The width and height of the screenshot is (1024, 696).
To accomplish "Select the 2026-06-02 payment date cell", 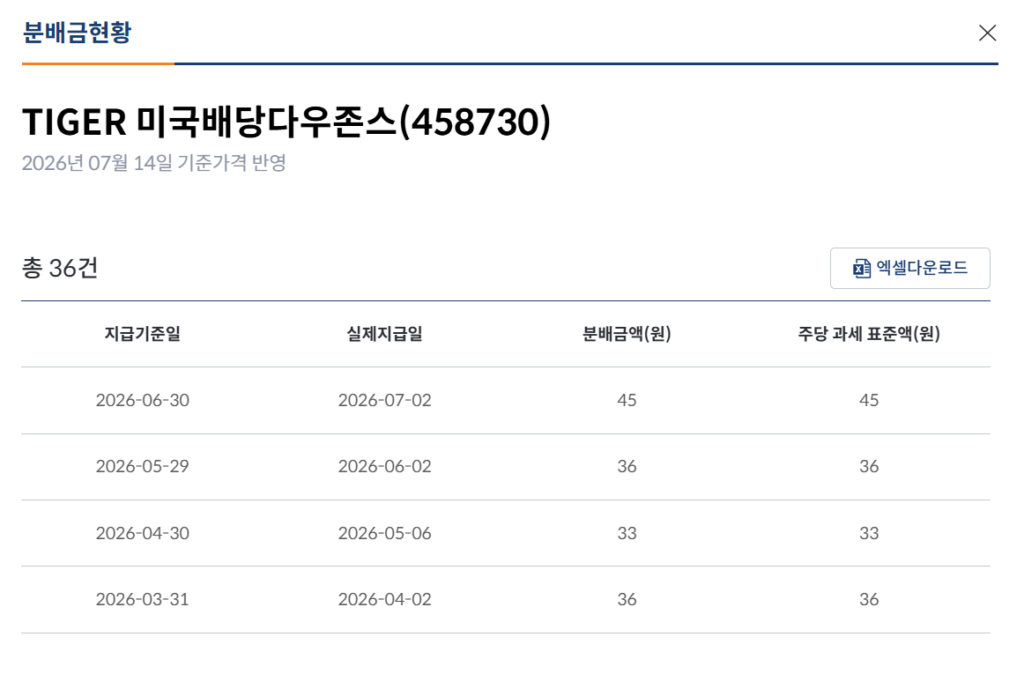I will (385, 466).
